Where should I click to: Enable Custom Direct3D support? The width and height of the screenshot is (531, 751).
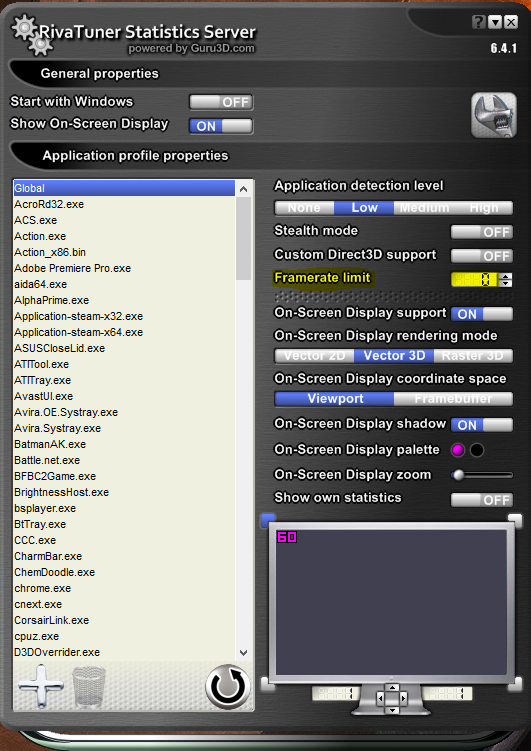482,256
